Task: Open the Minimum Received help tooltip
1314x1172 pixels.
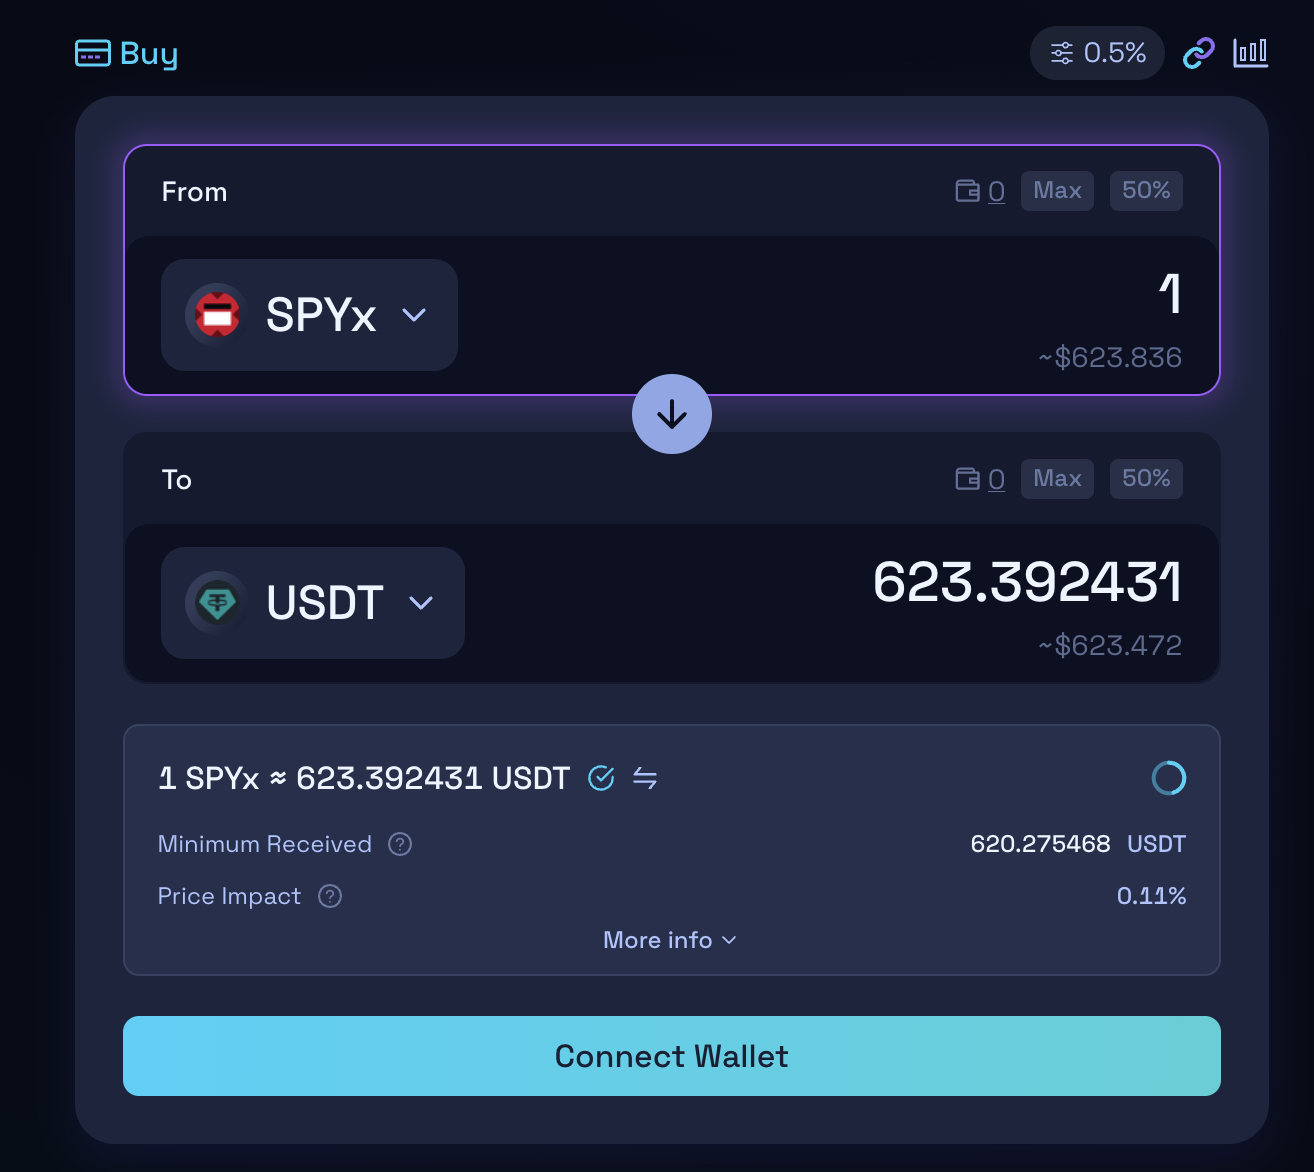Action: click(400, 844)
